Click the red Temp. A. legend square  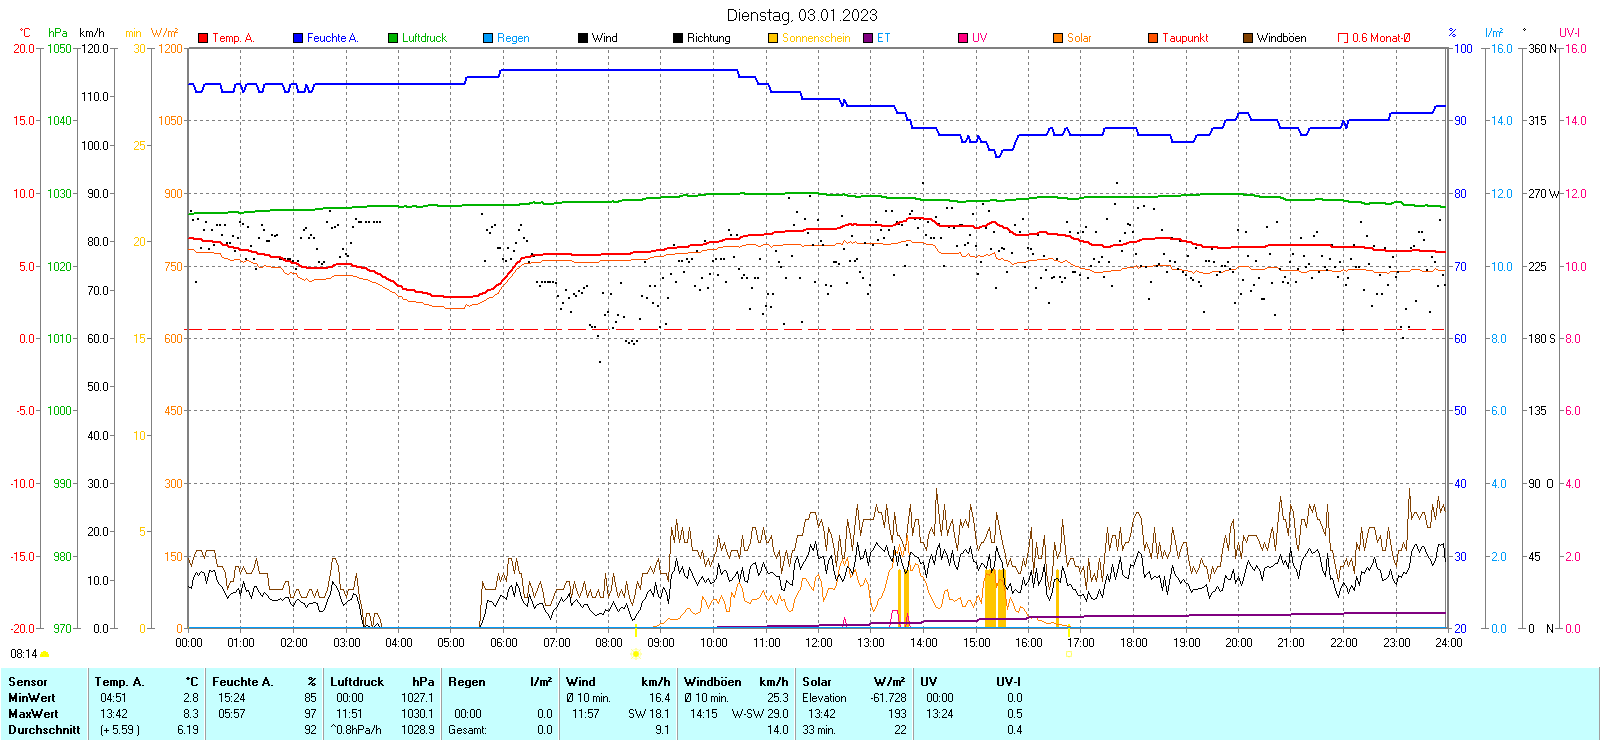pos(203,38)
